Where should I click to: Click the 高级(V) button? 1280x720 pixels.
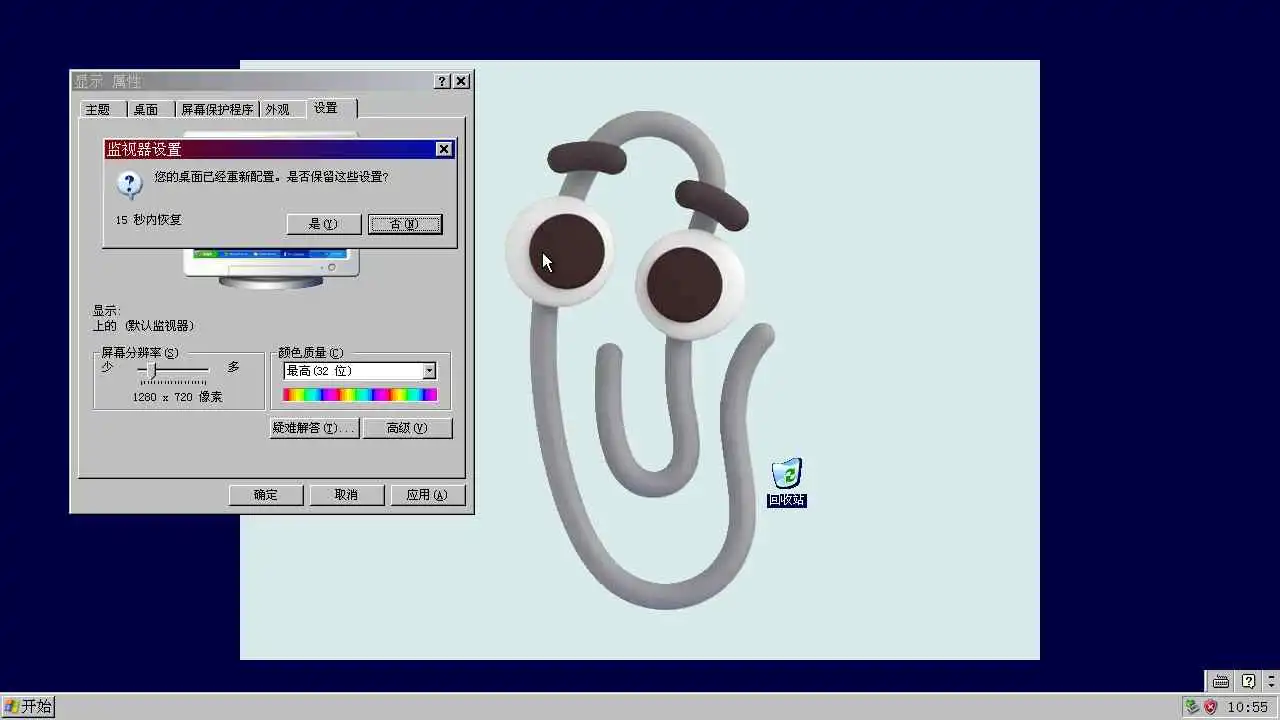click(406, 428)
